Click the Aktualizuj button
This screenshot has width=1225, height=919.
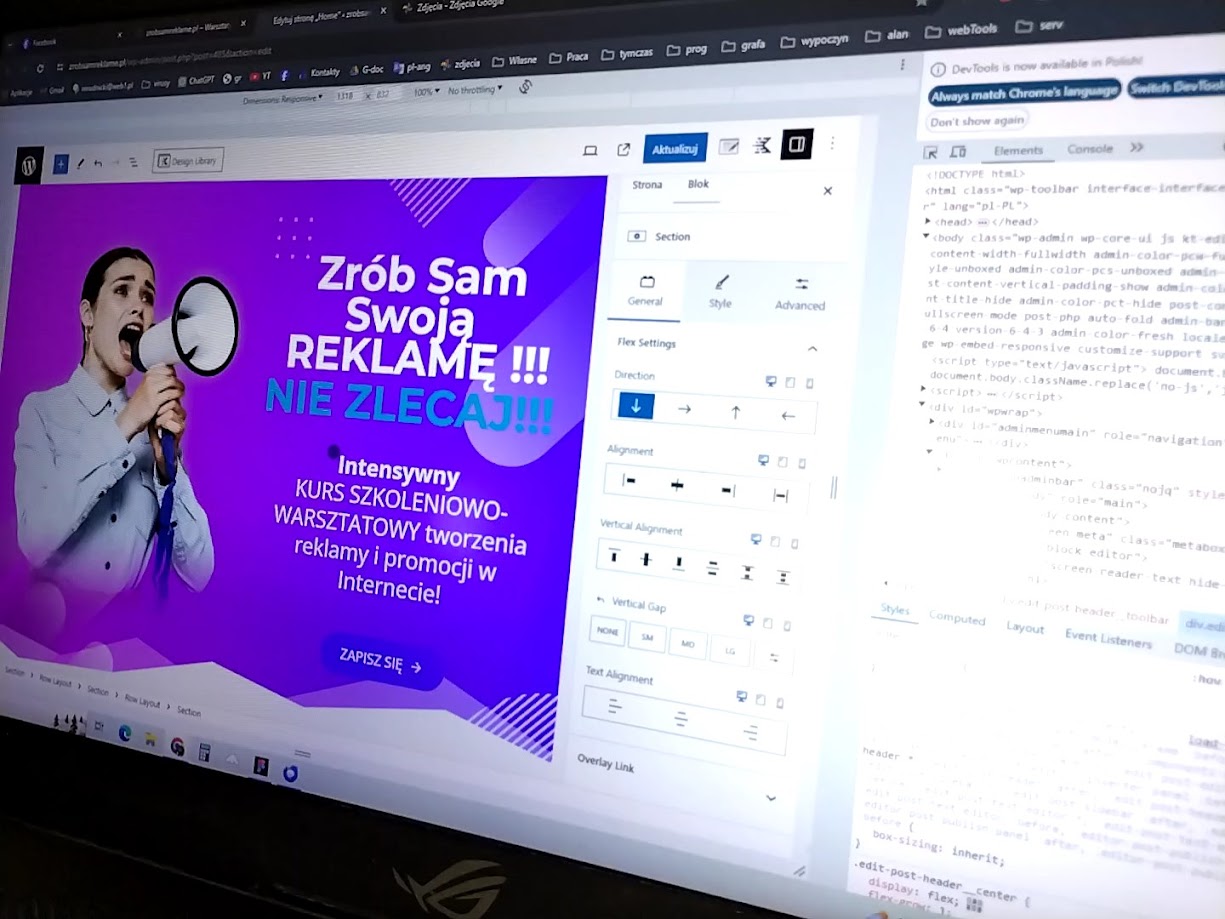(675, 148)
